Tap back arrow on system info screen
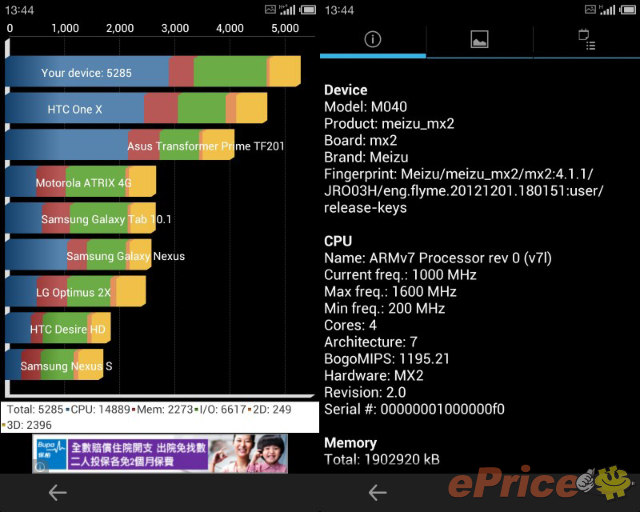Screen dimensions: 640x512 pyautogui.click(x=377, y=492)
